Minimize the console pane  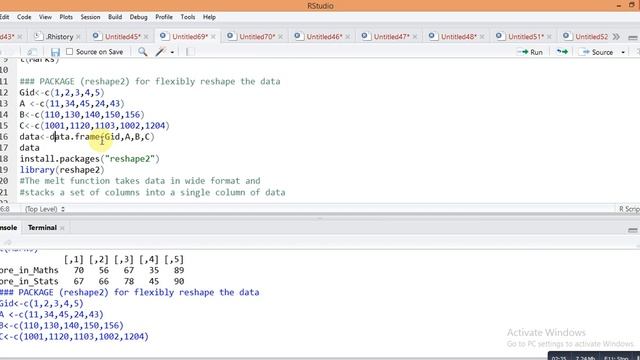(633, 230)
